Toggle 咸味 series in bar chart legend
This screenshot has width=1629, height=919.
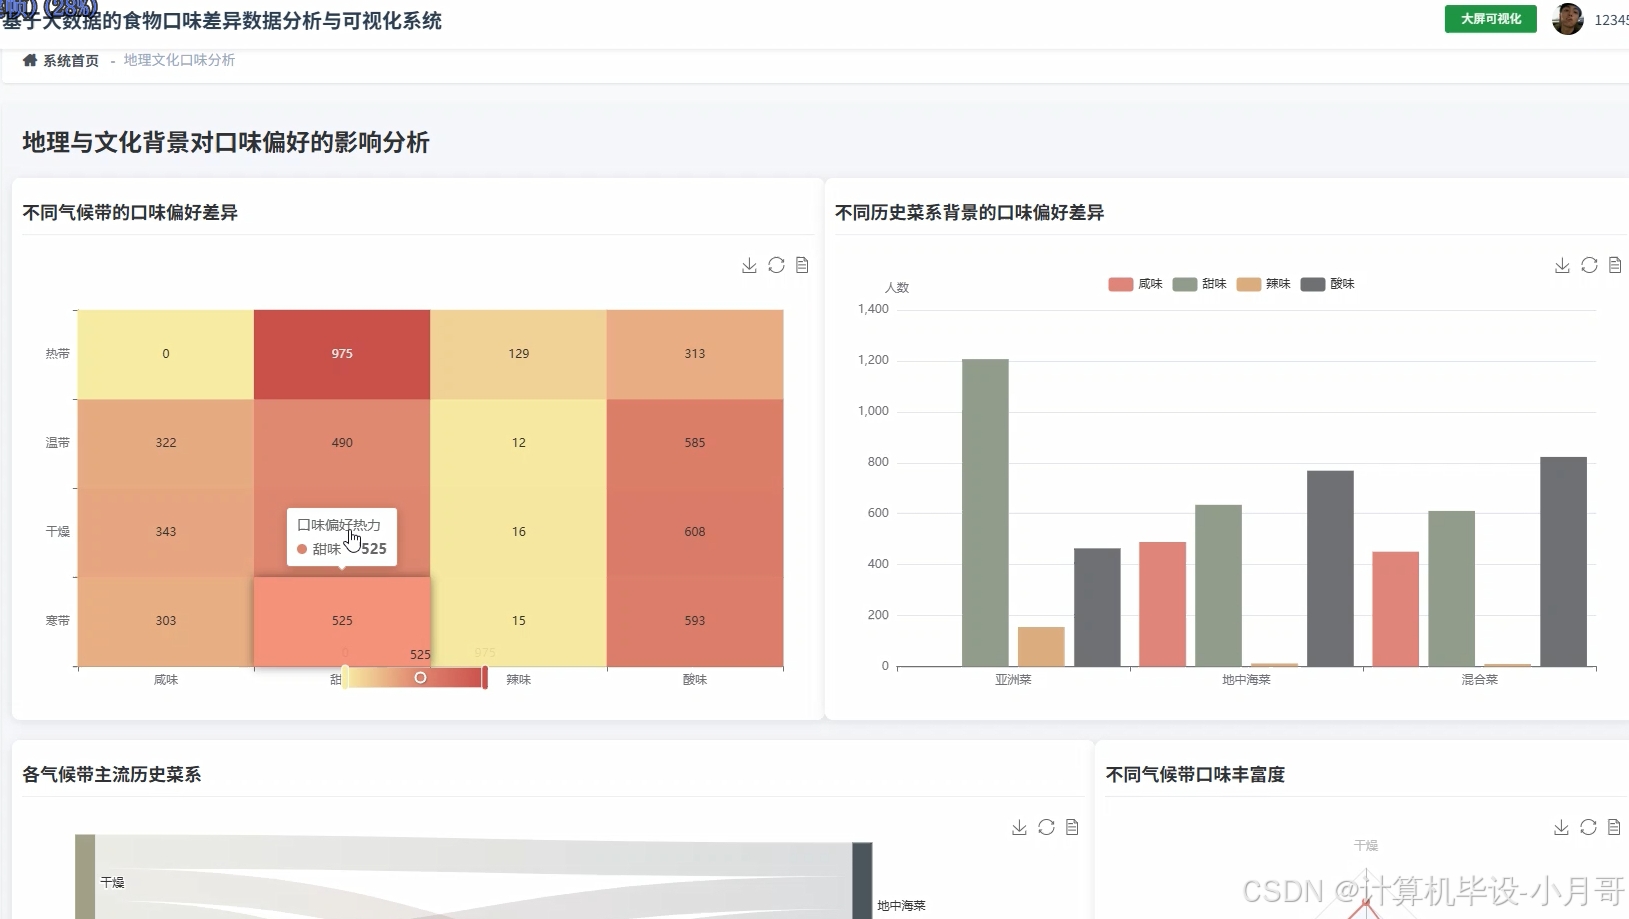pyautogui.click(x=1135, y=284)
